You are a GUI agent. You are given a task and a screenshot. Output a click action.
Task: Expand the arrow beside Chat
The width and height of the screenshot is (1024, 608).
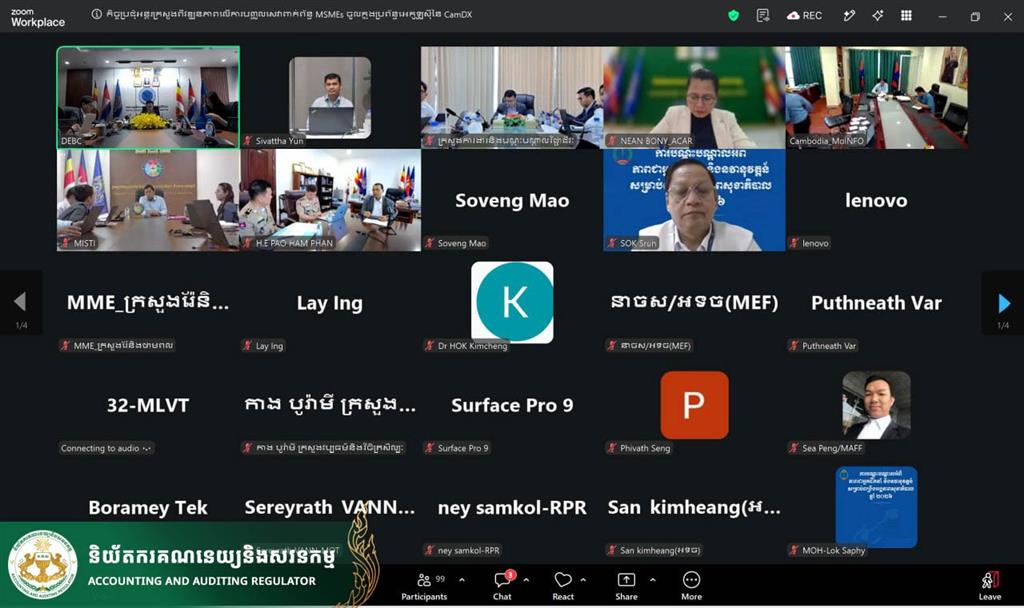[x=526, y=579]
